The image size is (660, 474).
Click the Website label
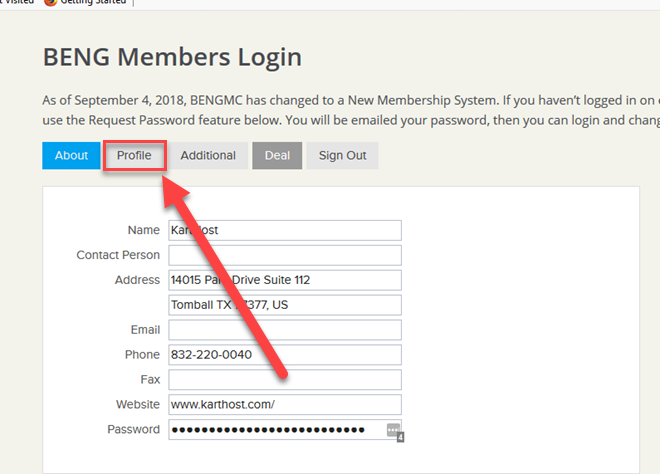tap(138, 405)
